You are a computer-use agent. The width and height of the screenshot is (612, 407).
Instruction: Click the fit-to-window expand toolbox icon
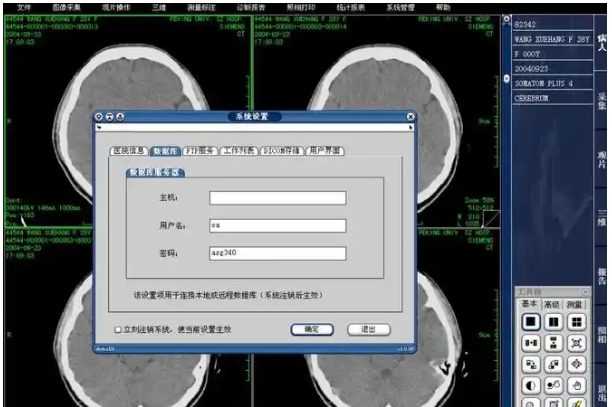(x=576, y=343)
